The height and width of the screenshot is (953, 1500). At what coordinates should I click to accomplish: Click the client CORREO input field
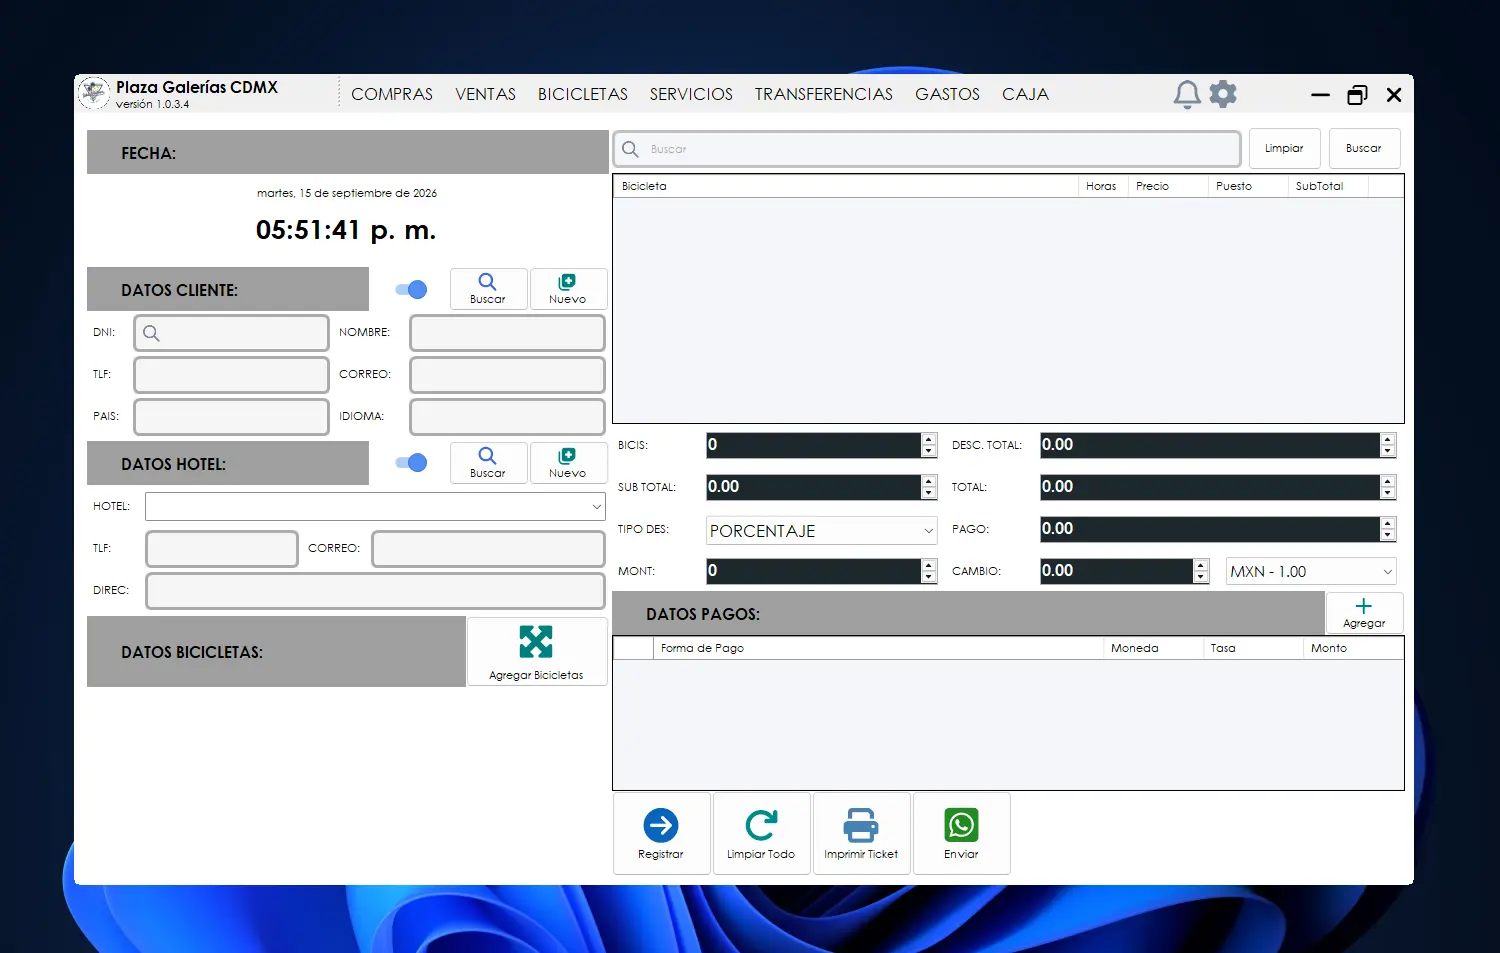[x=507, y=375]
